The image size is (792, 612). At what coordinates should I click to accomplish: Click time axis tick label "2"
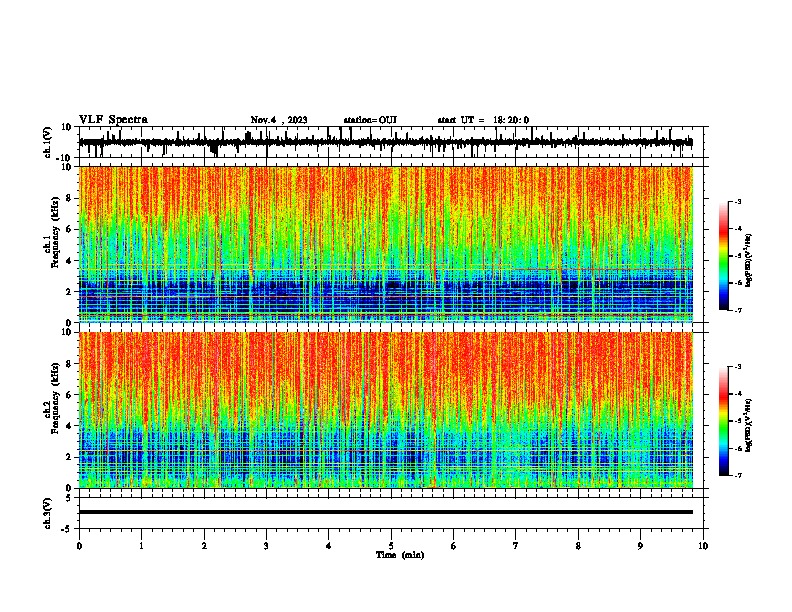204,546
